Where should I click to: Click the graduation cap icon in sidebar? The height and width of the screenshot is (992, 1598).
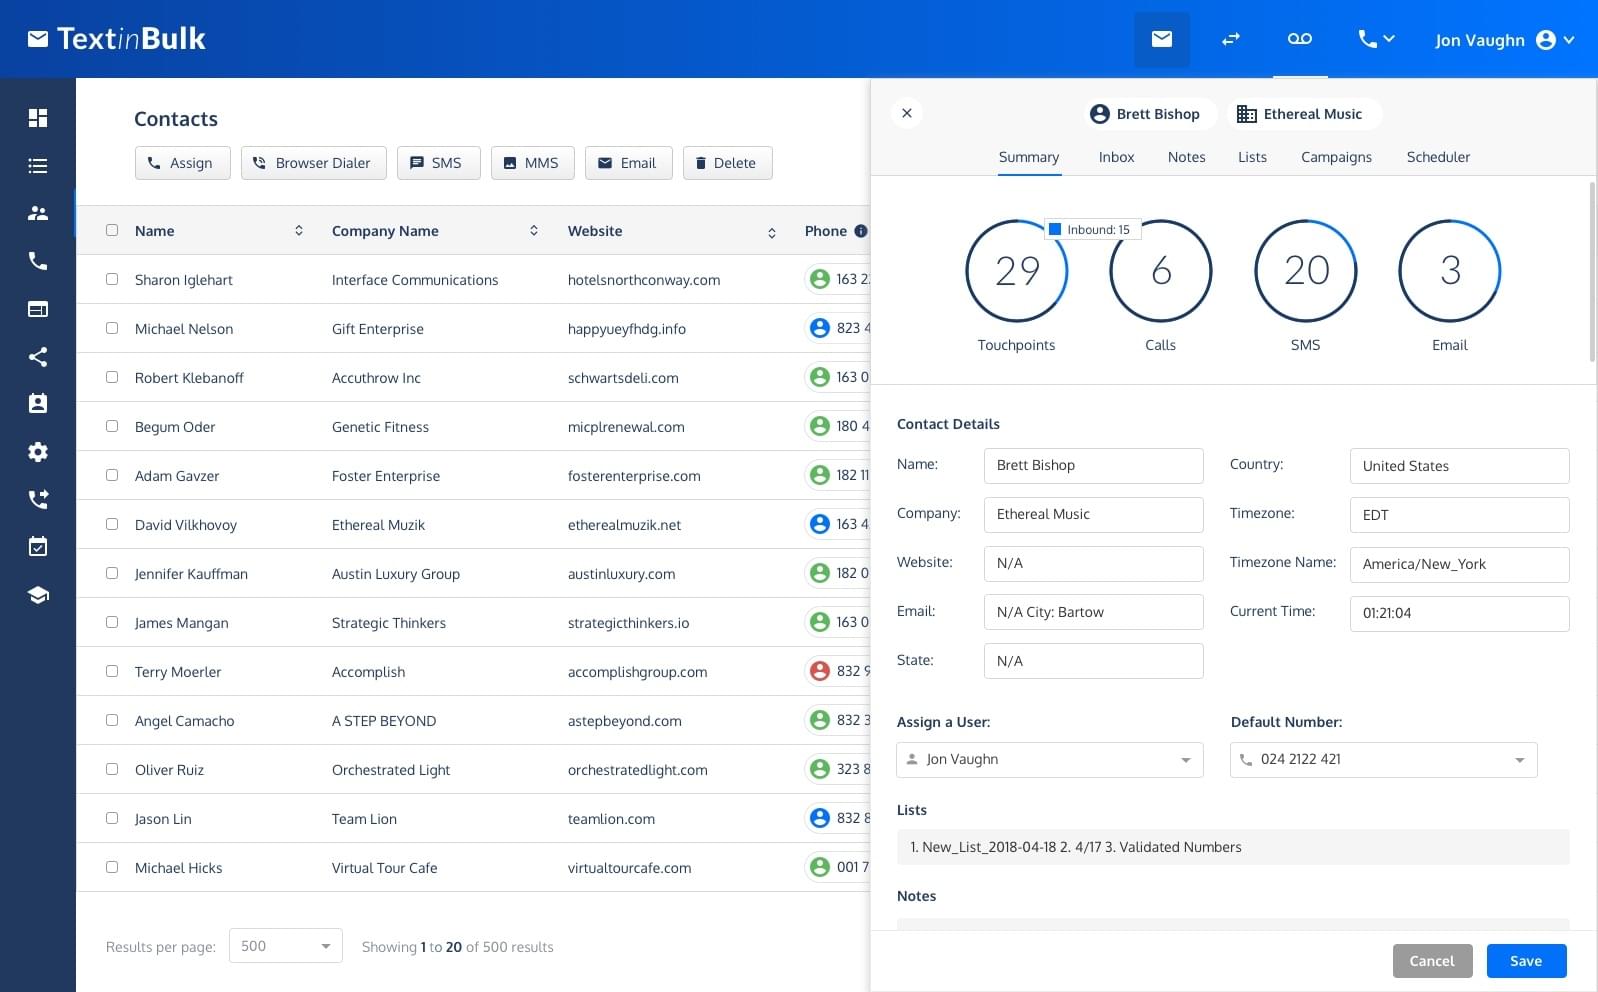point(38,595)
